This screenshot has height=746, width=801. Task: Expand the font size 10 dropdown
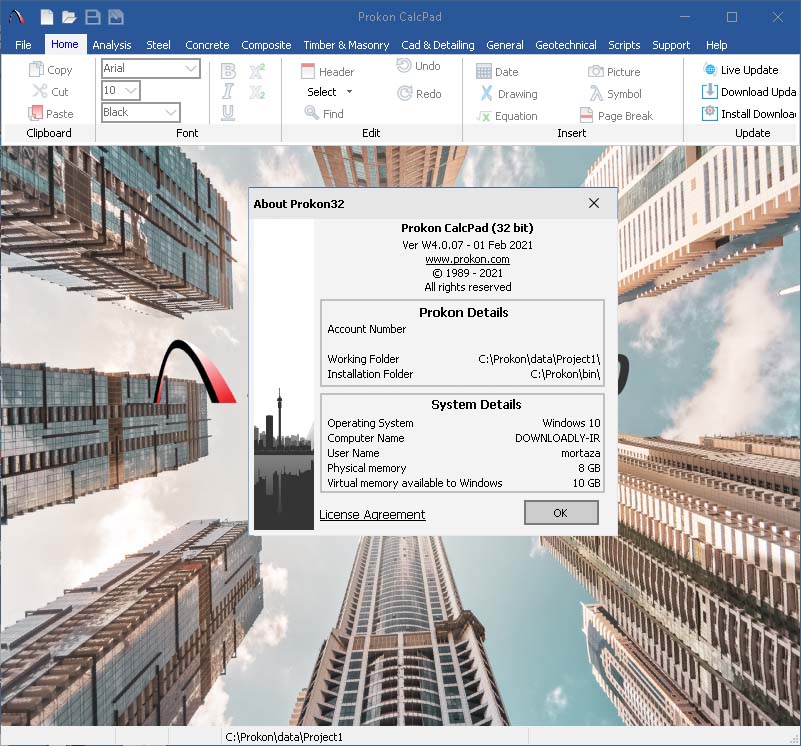click(x=131, y=91)
